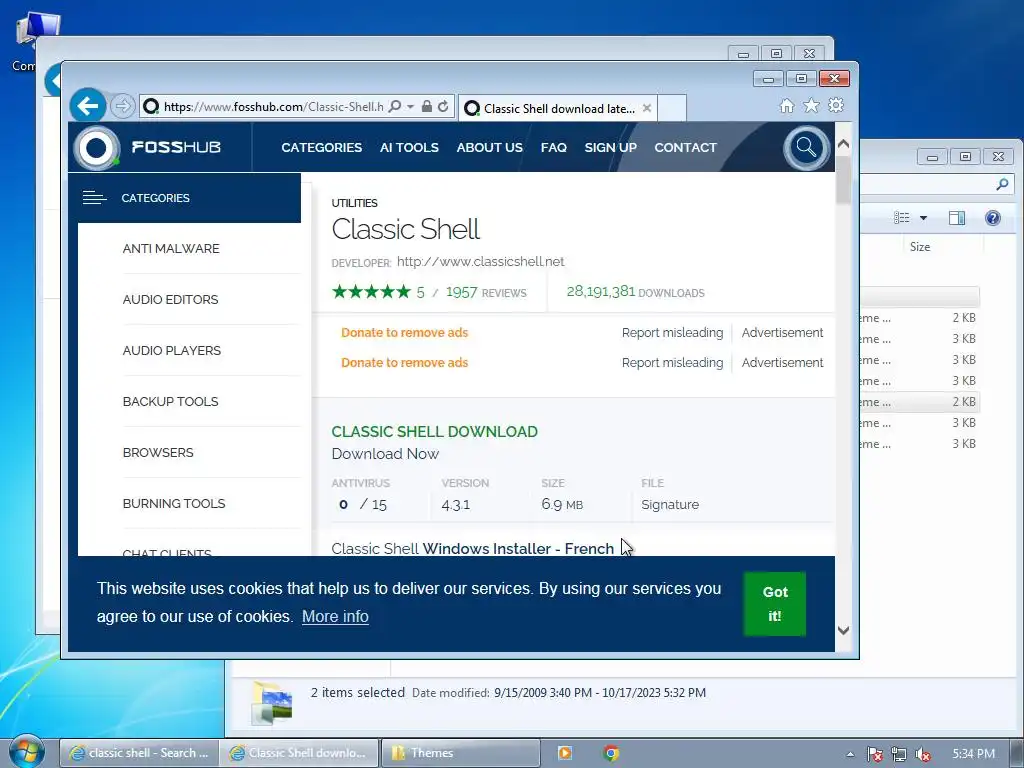The image size is (1024, 768).
Task: Select BURNING TOOLS category
Action: pyautogui.click(x=174, y=504)
